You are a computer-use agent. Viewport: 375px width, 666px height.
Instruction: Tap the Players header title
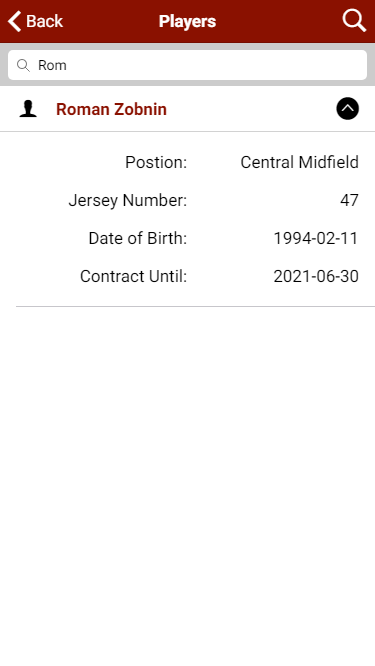(x=187, y=21)
